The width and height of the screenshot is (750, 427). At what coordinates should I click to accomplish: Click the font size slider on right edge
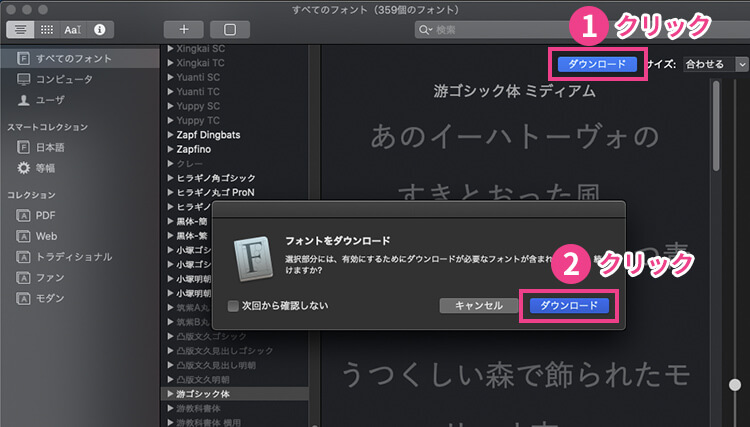735,384
